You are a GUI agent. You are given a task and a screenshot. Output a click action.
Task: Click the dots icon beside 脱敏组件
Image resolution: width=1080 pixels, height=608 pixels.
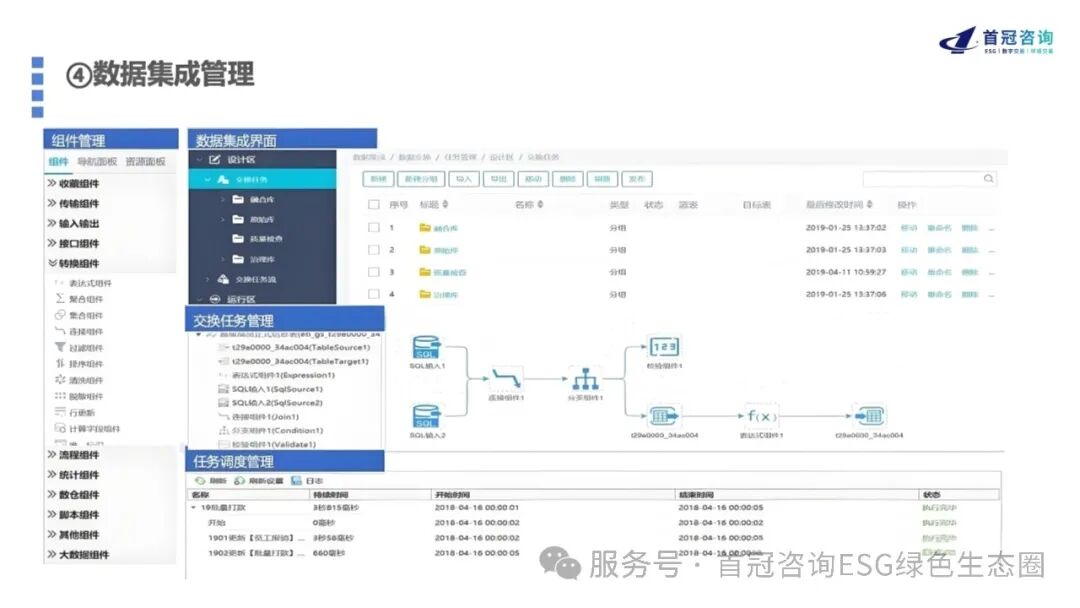click(60, 395)
